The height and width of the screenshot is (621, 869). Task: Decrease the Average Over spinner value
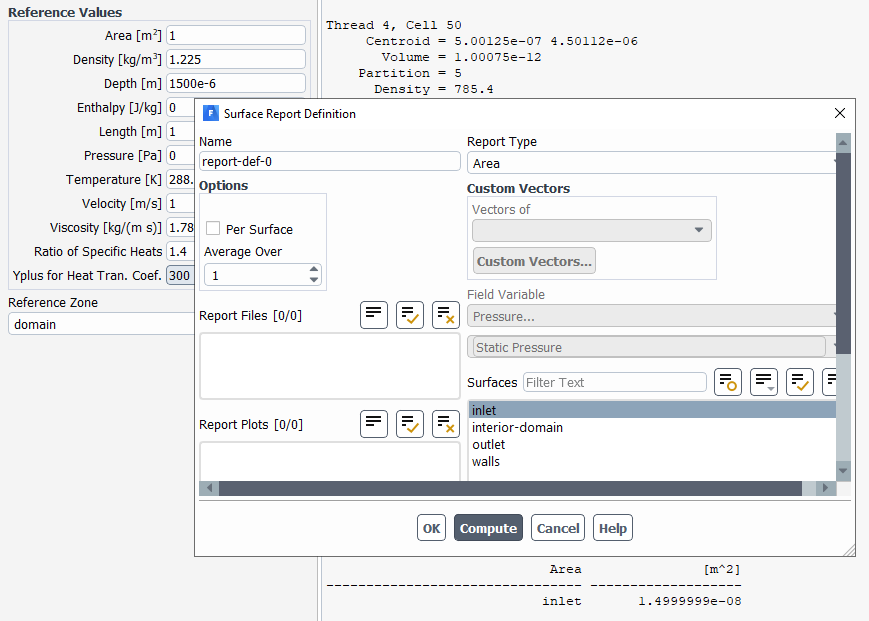click(x=314, y=280)
